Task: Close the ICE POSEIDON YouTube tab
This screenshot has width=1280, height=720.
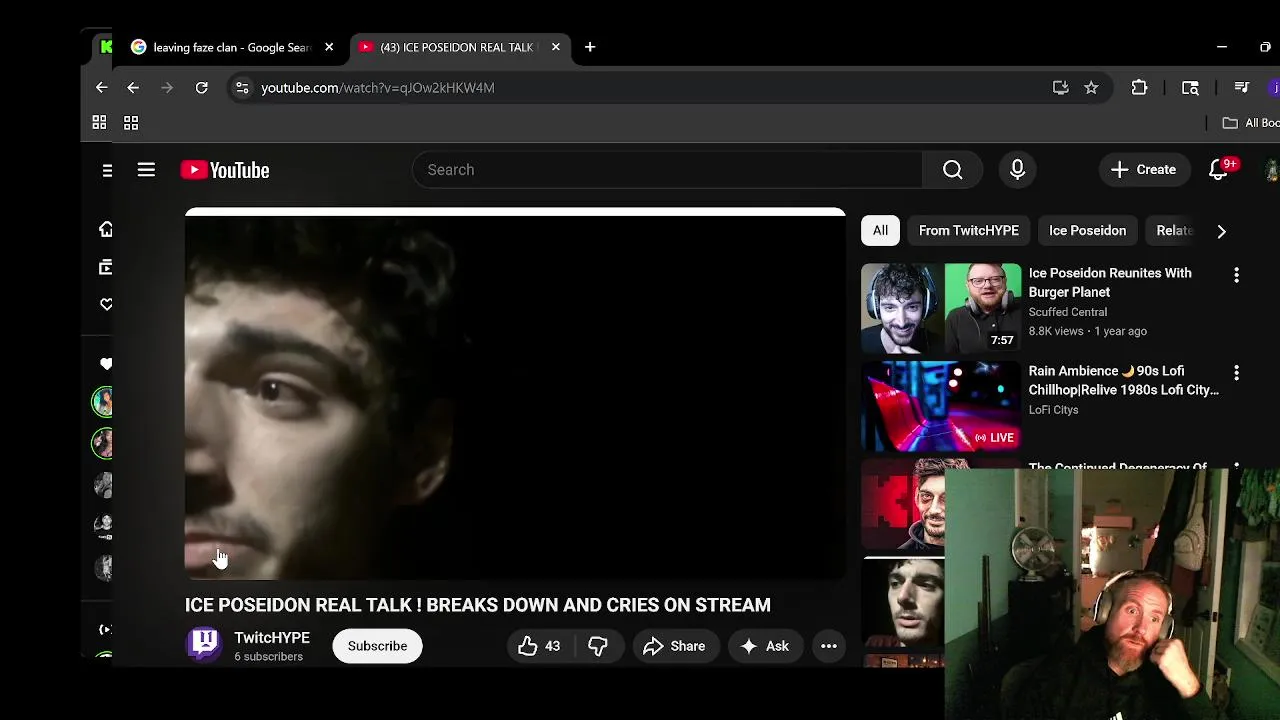Action: pos(556,47)
